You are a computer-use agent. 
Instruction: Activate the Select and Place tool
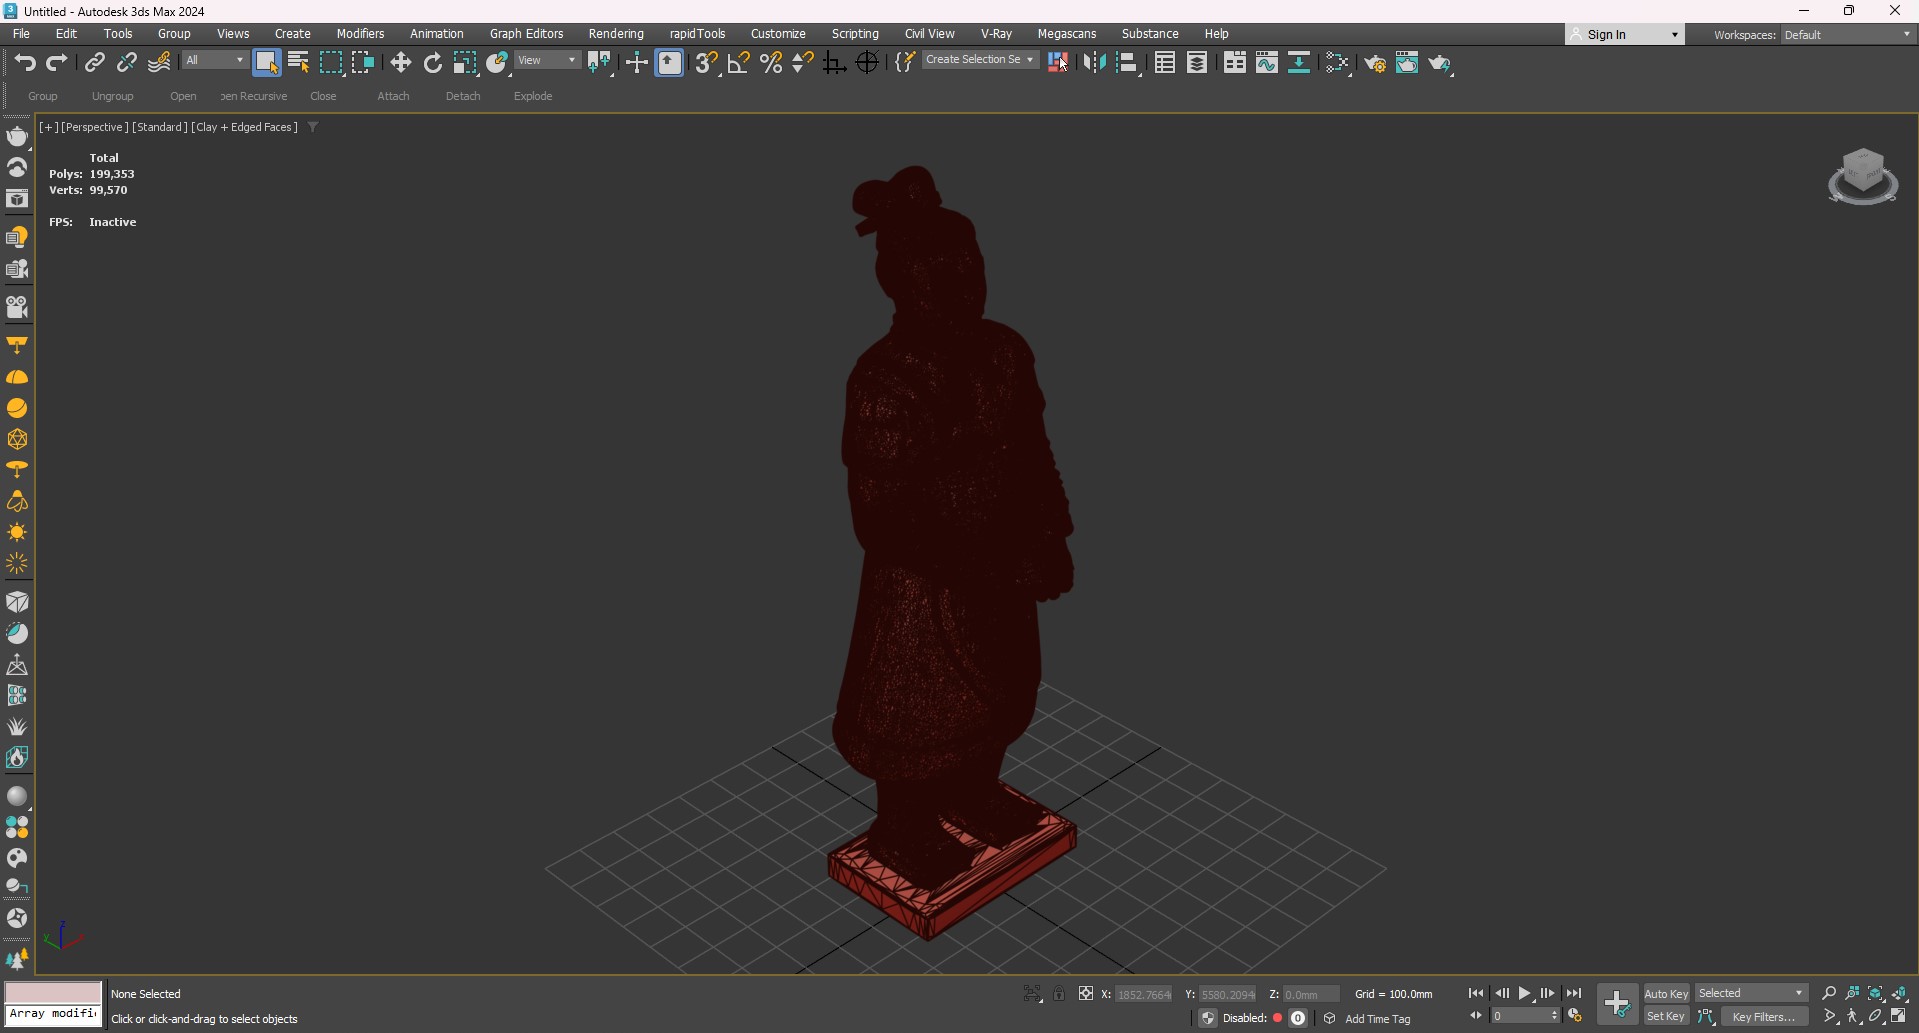click(x=497, y=63)
